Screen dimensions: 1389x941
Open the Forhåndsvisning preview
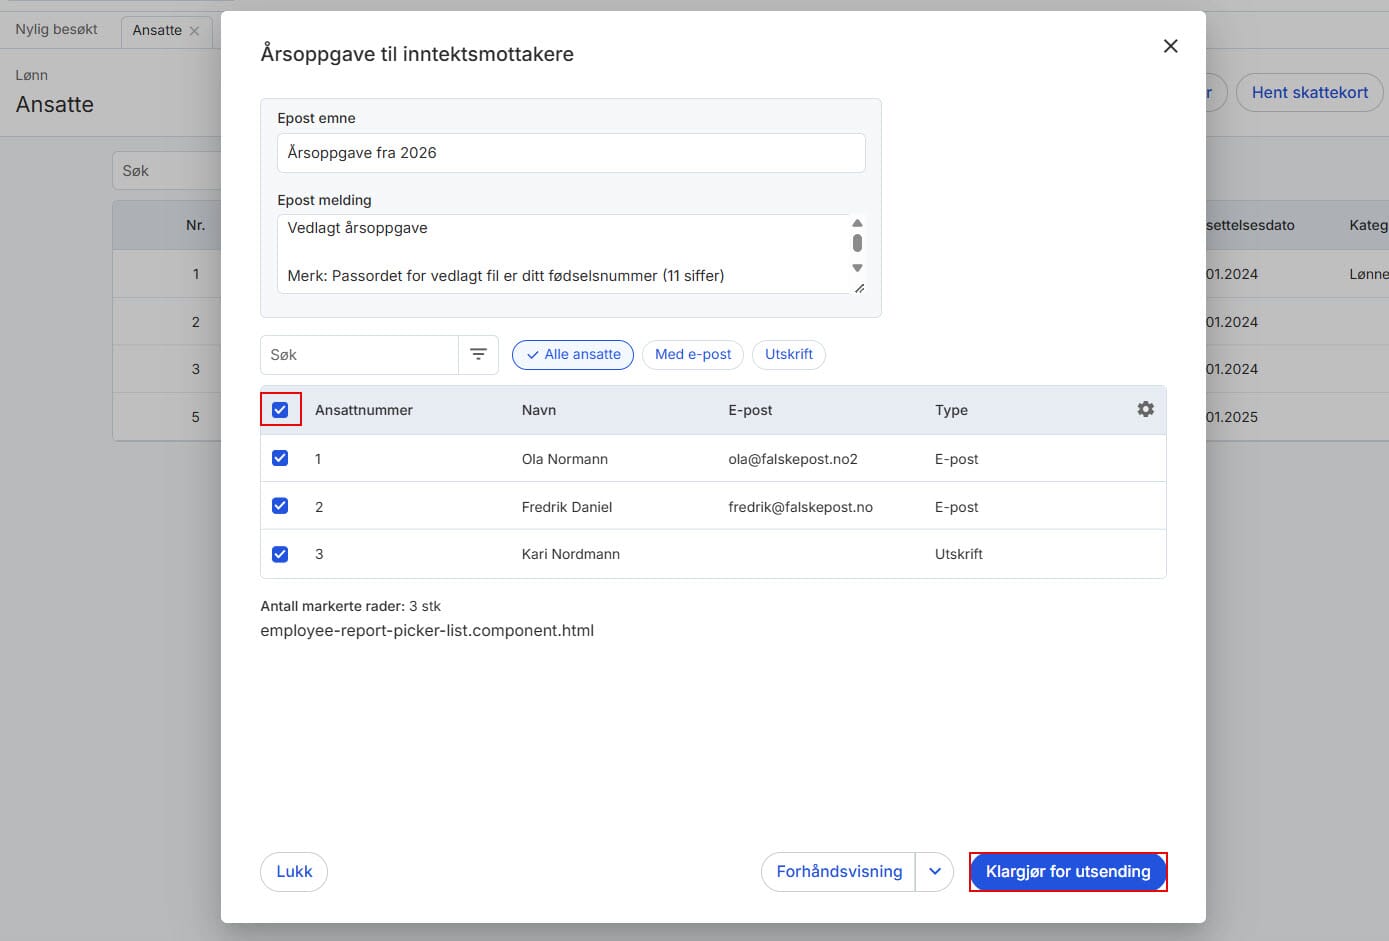(x=839, y=871)
